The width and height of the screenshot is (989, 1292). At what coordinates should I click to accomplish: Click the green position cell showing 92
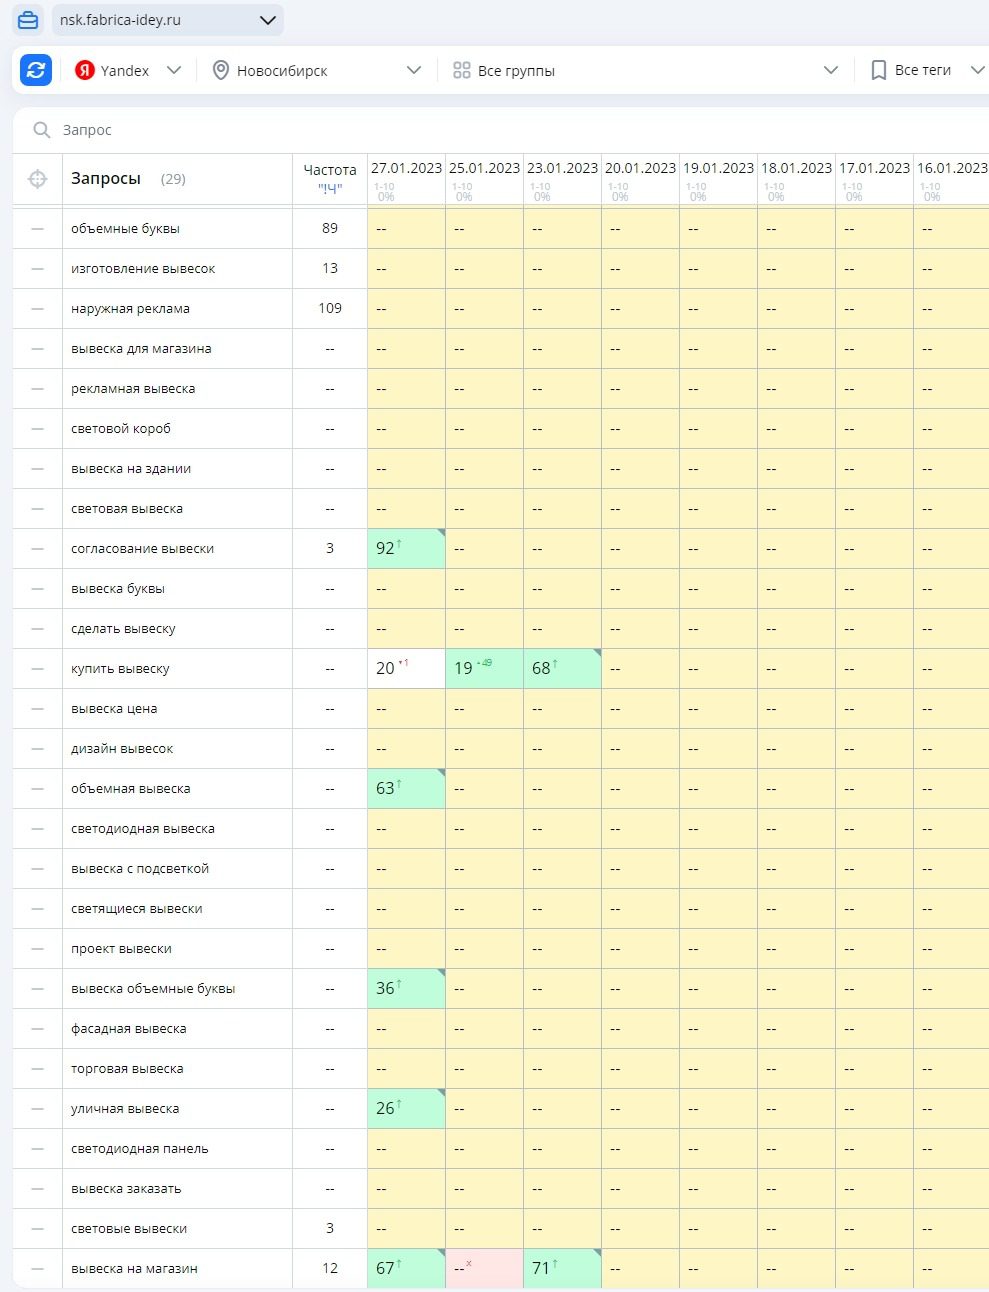click(x=405, y=549)
